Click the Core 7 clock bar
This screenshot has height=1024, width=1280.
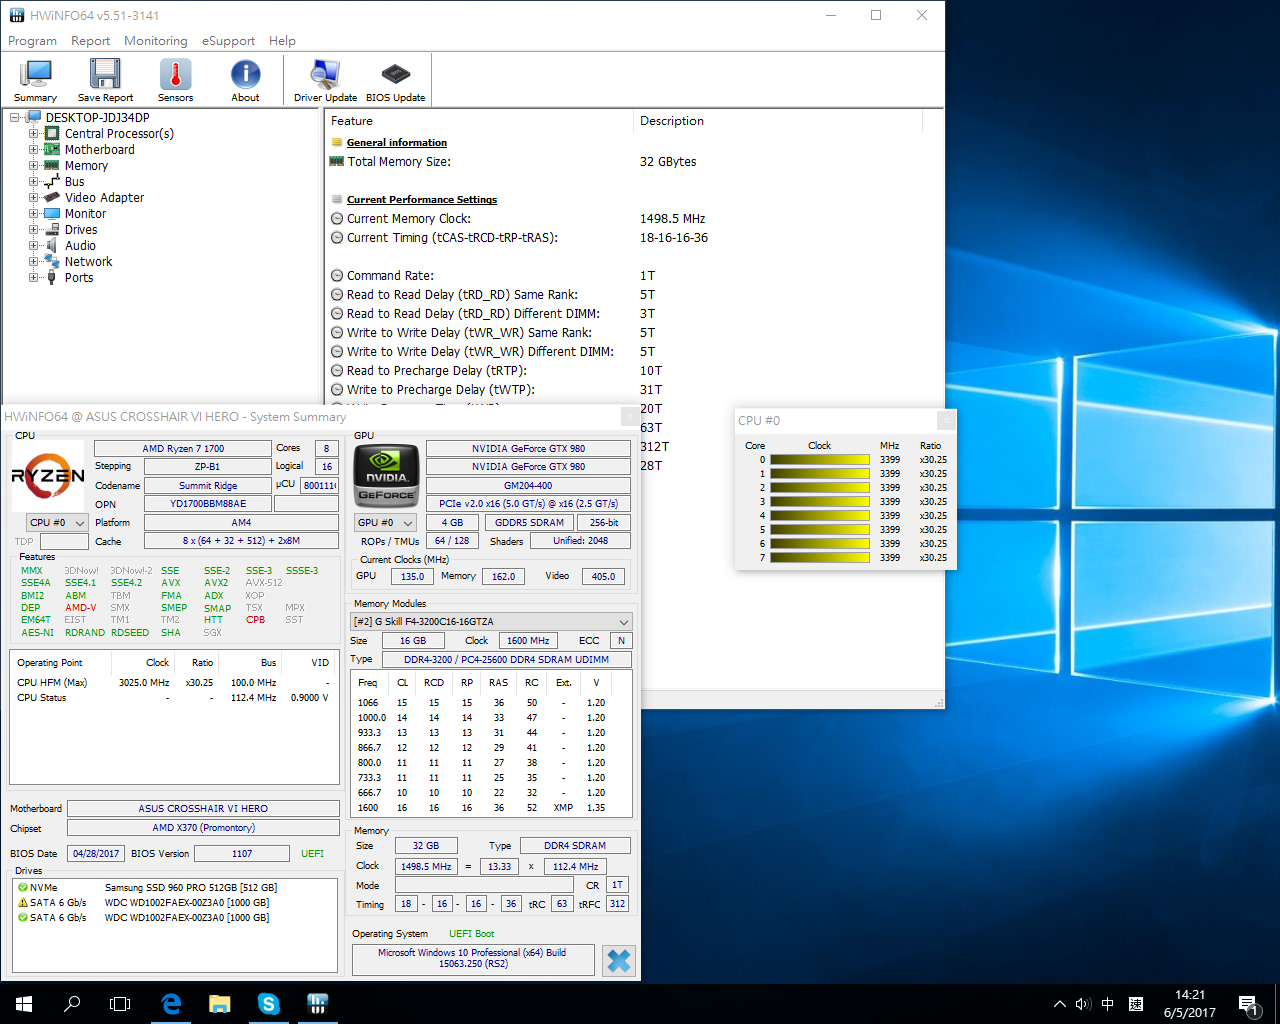tap(820, 558)
